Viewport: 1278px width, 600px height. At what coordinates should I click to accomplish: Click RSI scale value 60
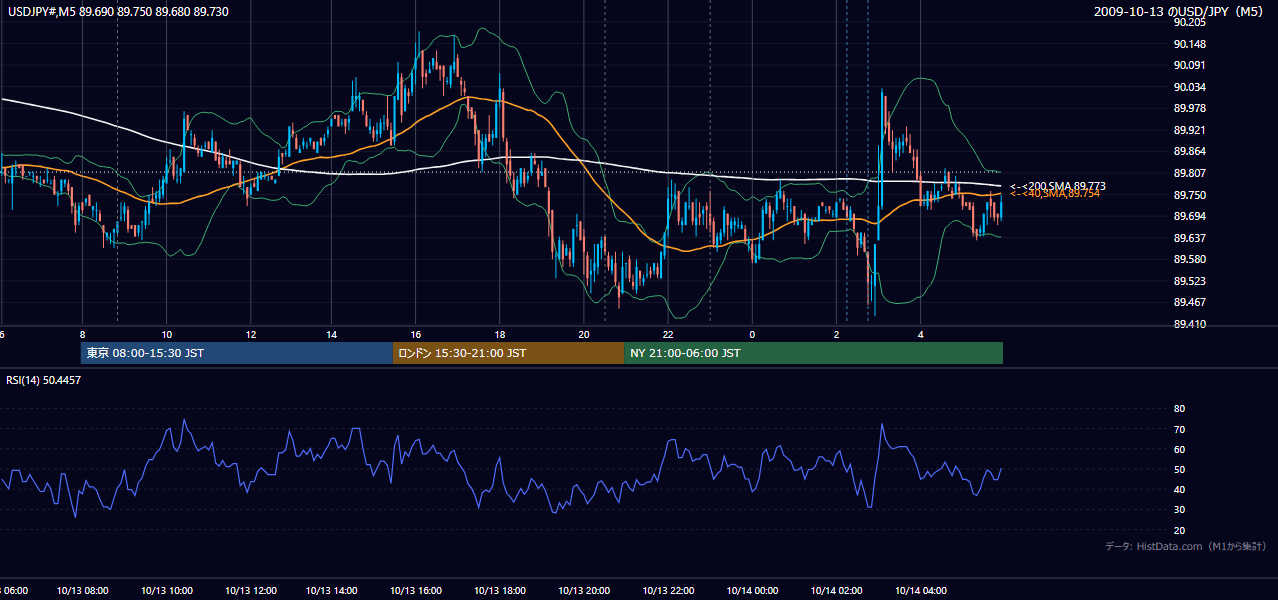[1179, 450]
